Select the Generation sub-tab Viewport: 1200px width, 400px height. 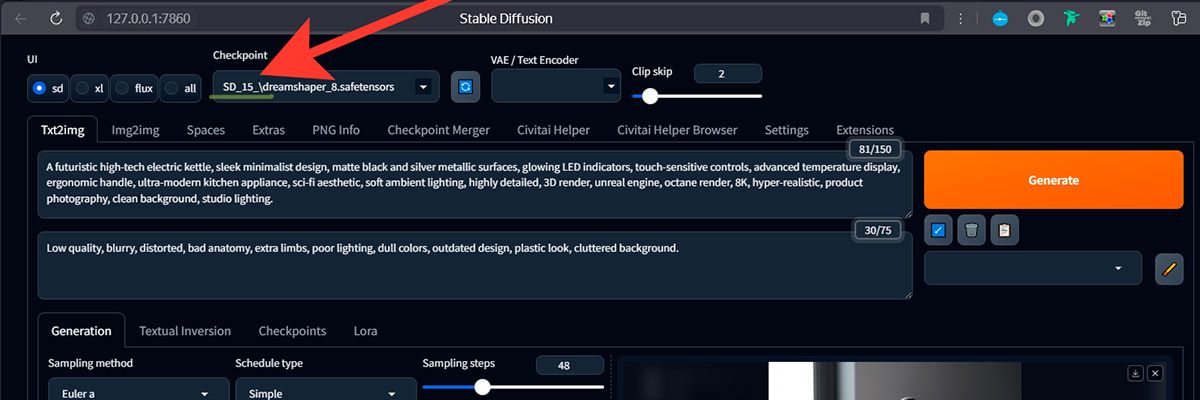pos(81,331)
